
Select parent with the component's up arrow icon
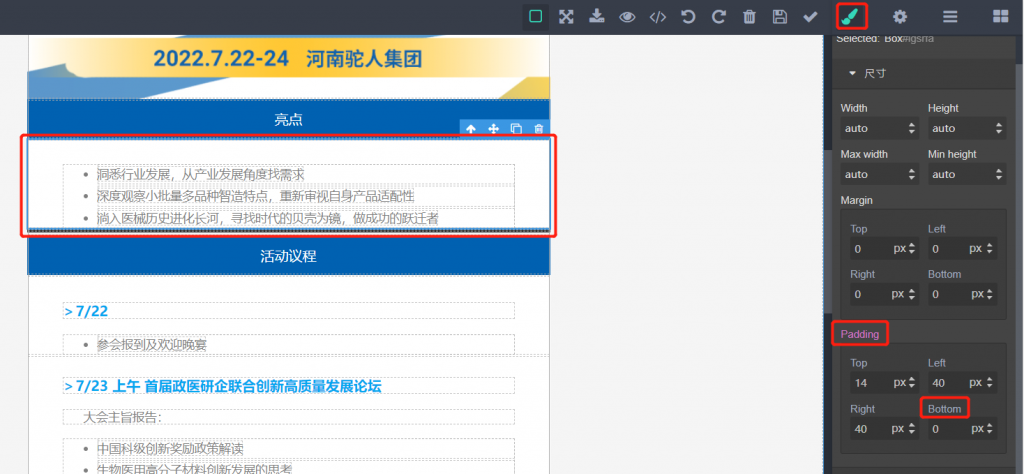pos(470,129)
